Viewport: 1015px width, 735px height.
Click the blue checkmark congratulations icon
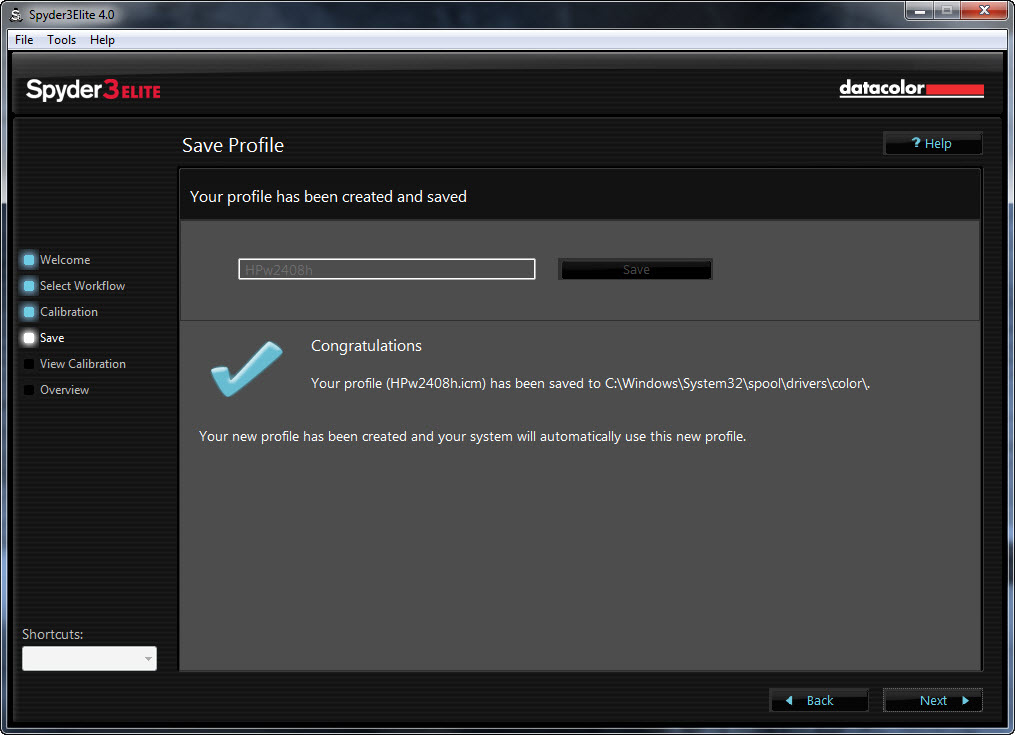pyautogui.click(x=245, y=368)
